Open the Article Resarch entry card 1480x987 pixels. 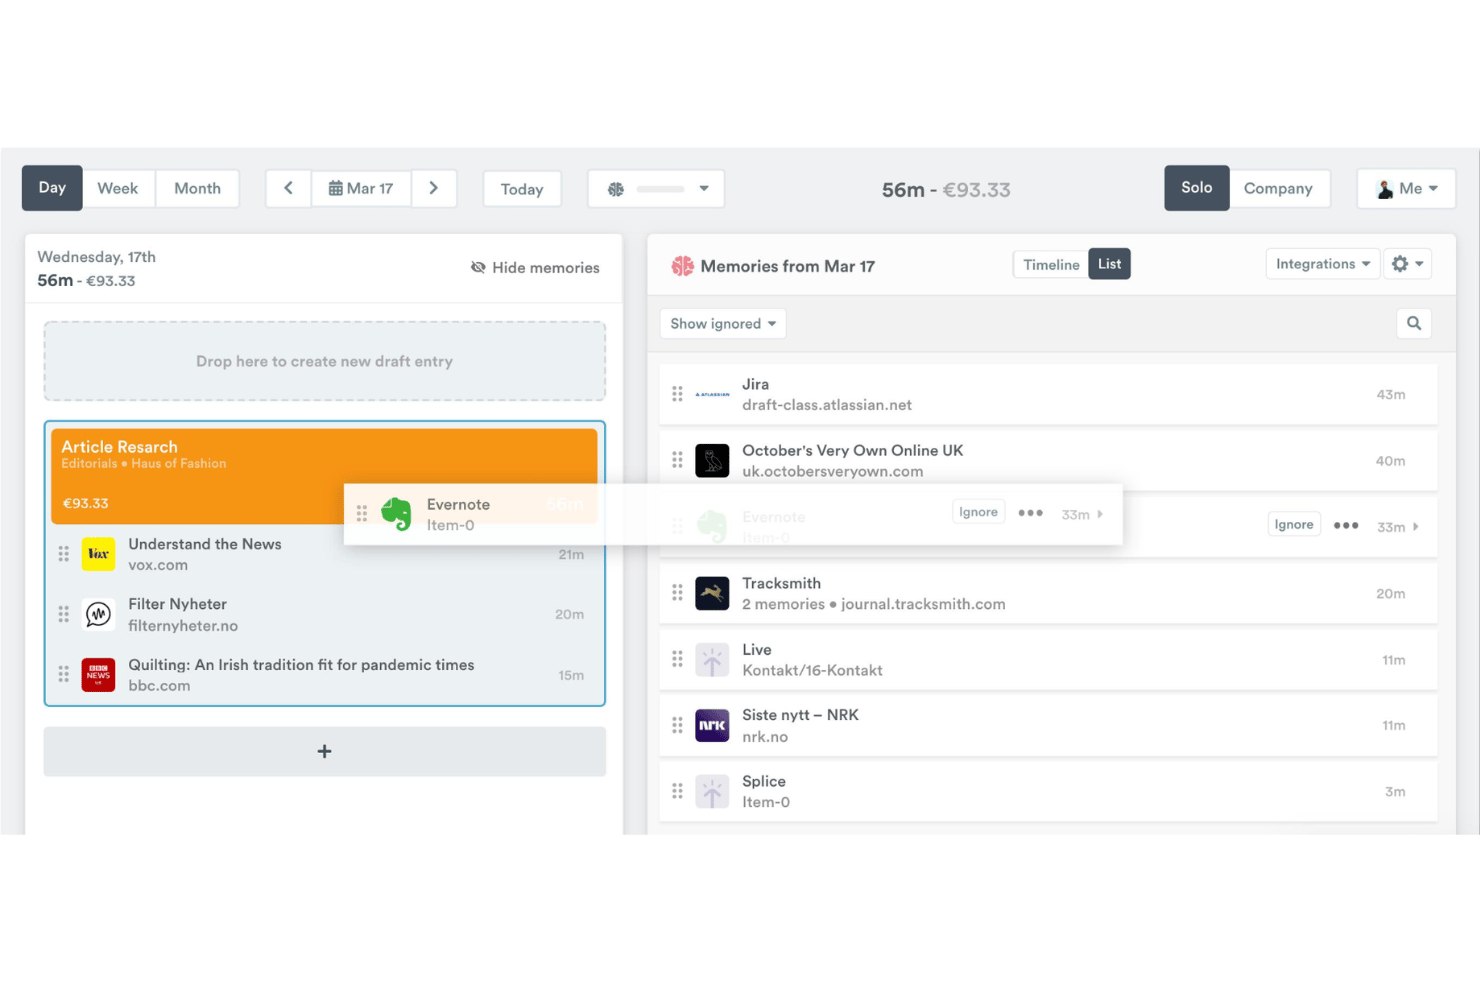324,476
